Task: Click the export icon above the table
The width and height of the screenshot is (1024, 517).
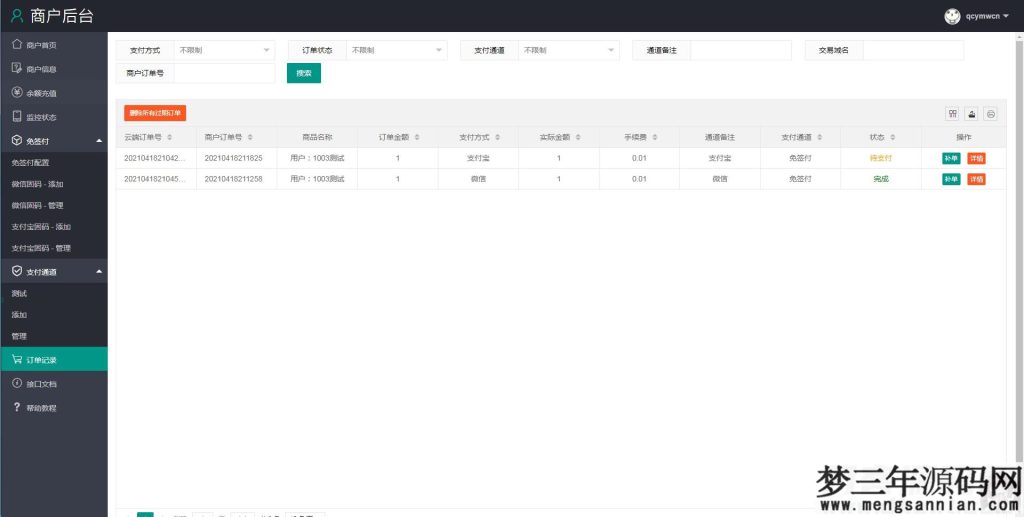Action: (972, 114)
